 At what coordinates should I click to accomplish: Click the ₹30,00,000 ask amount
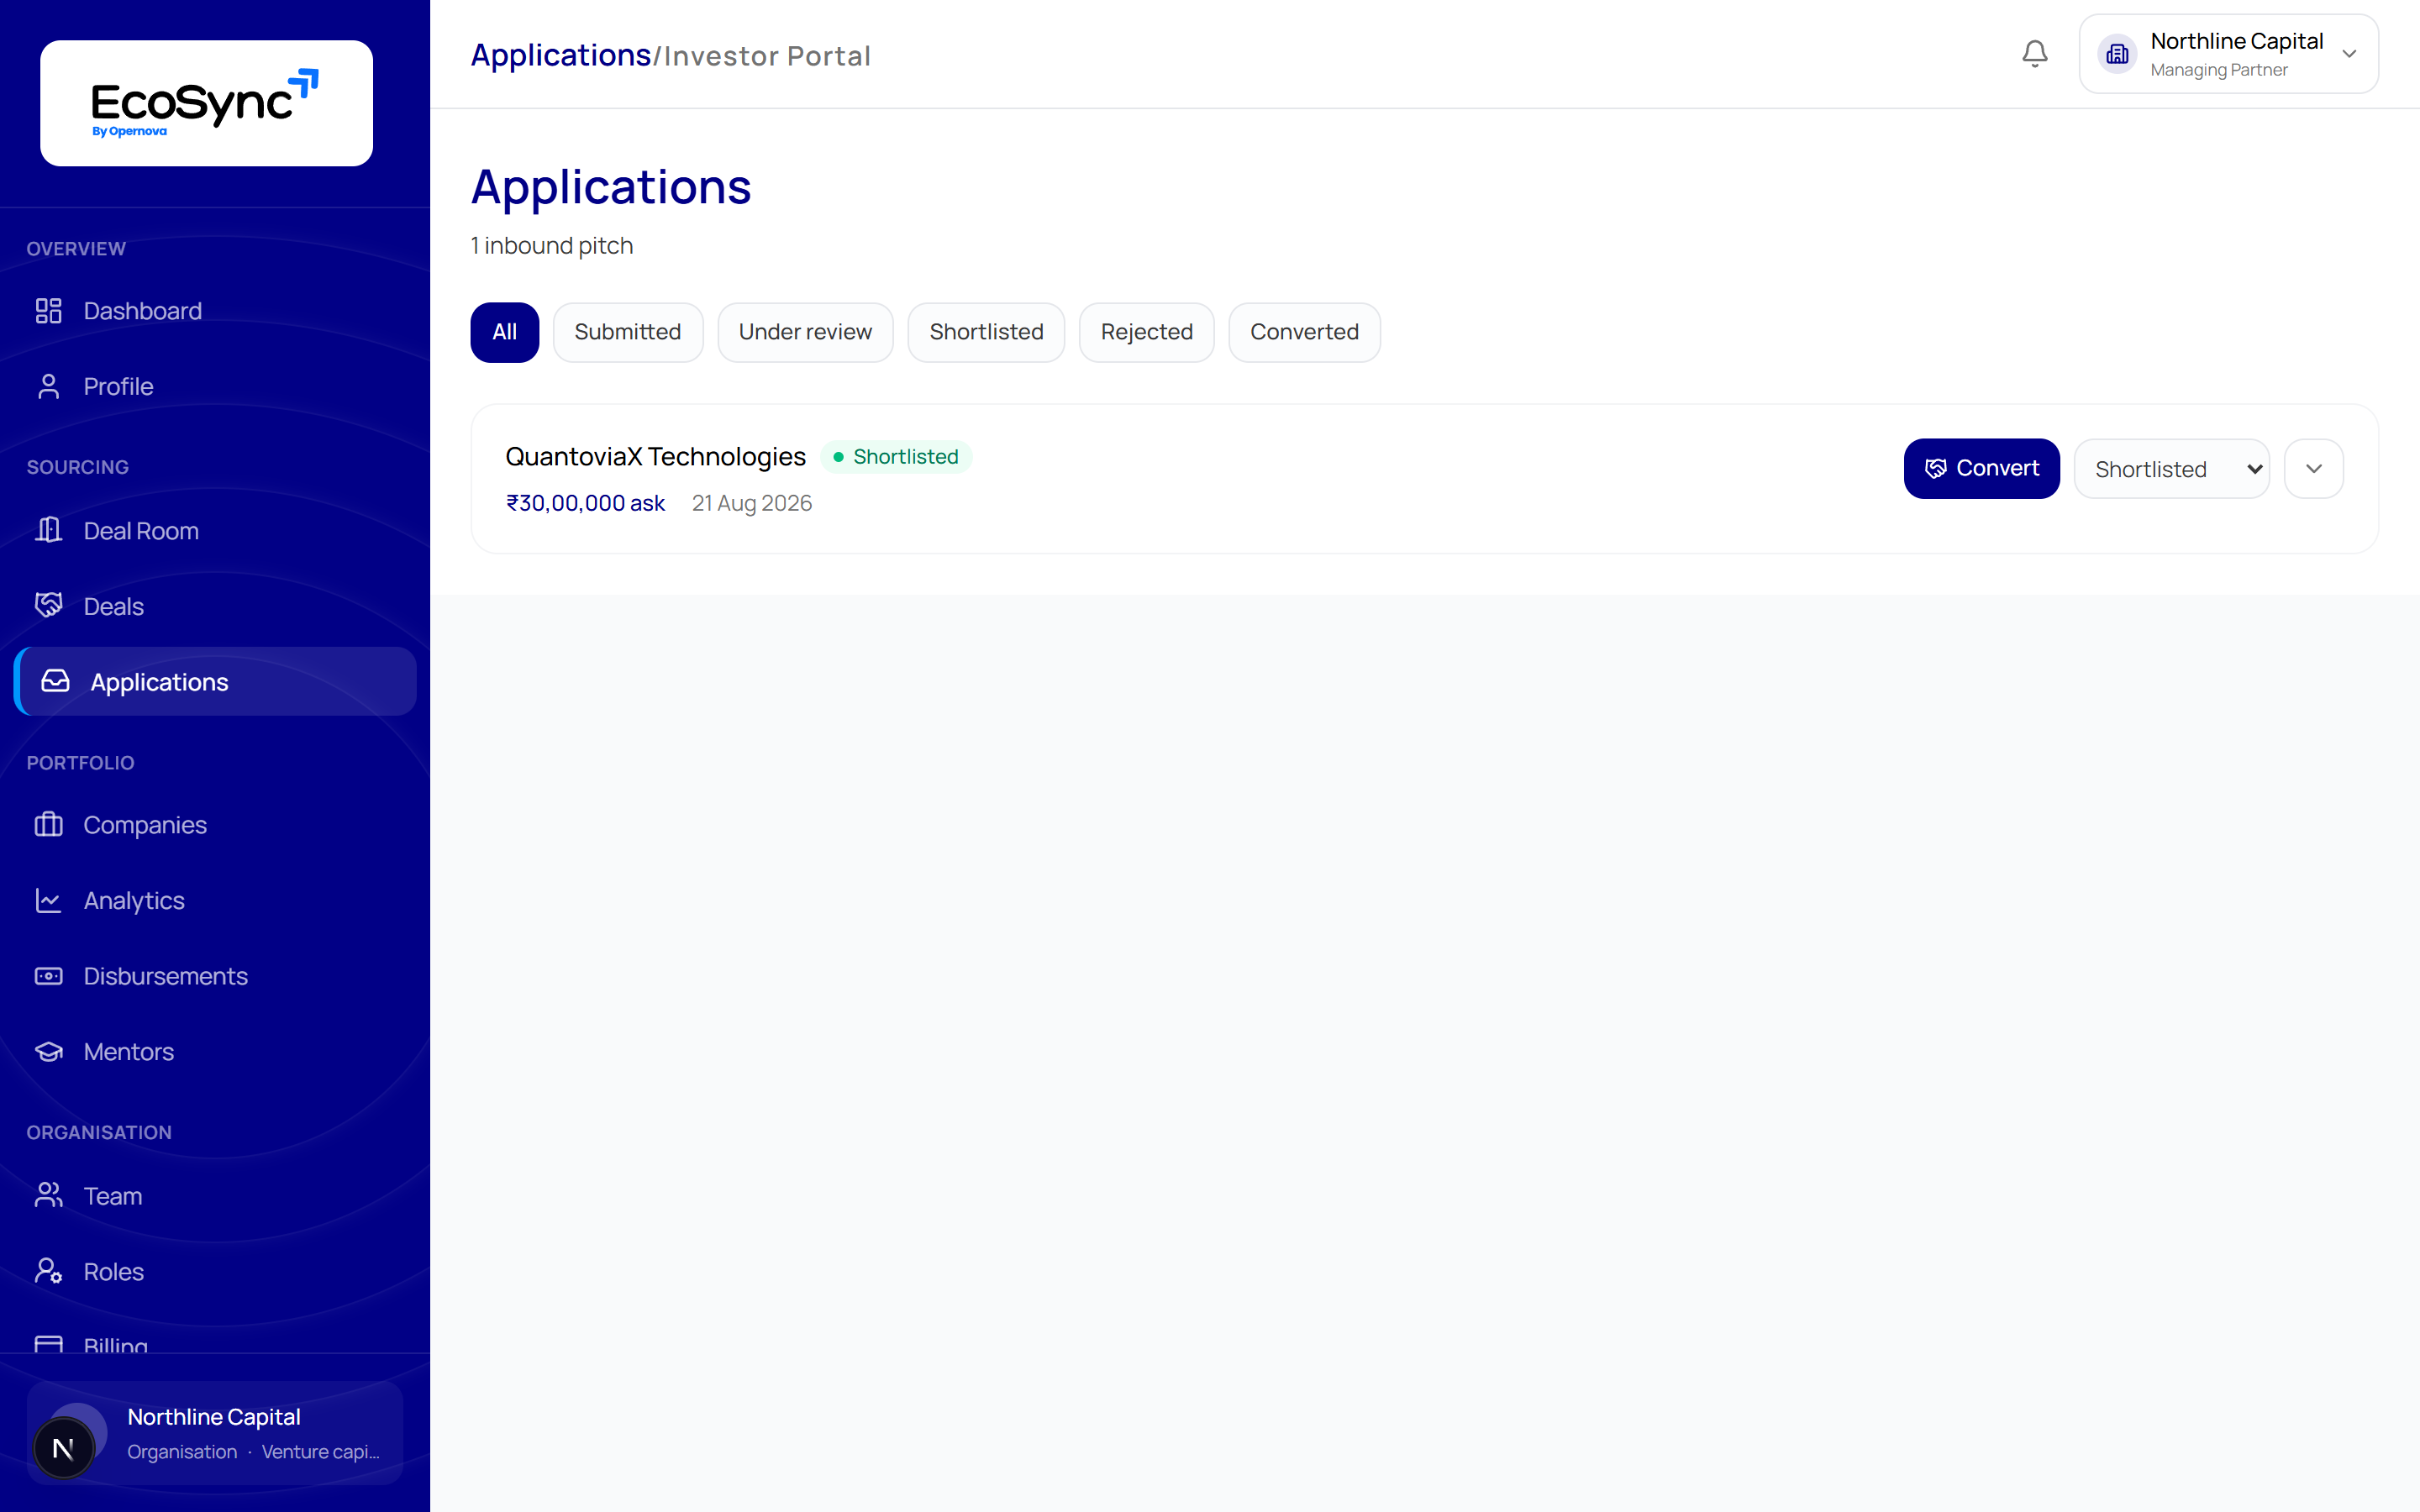click(x=585, y=503)
